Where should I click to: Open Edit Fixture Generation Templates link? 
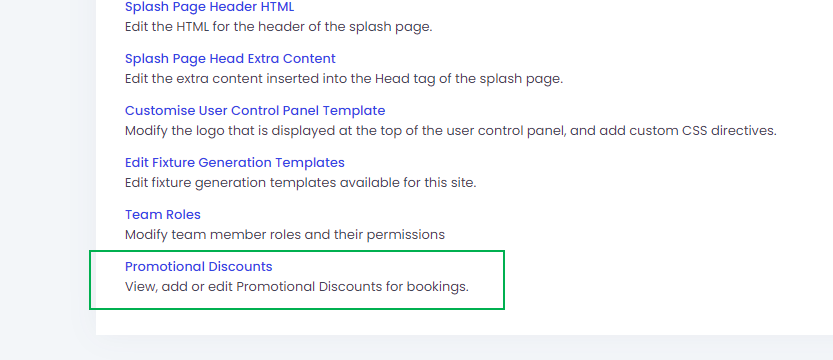[x=235, y=162]
